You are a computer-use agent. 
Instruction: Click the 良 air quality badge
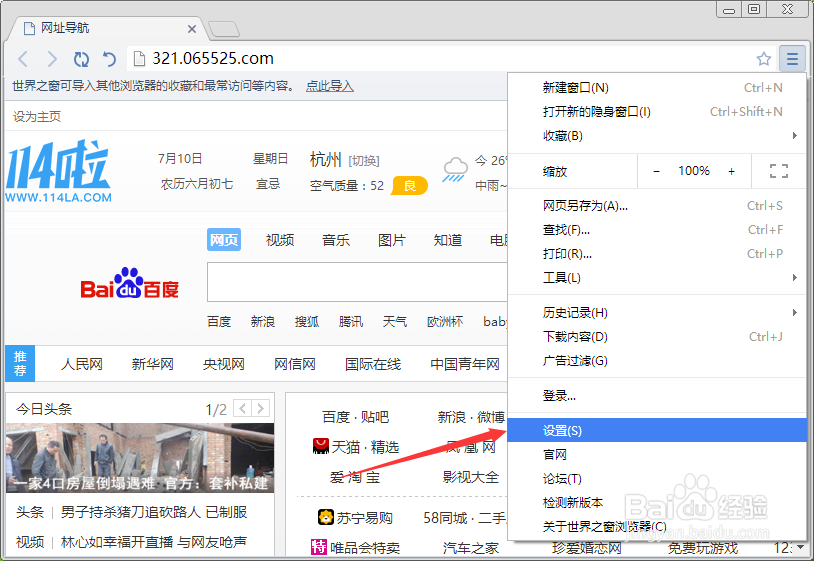pyautogui.click(x=410, y=186)
